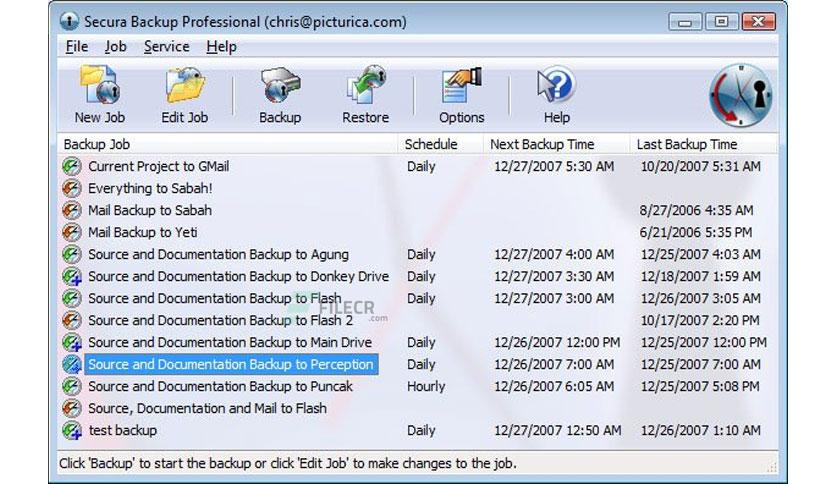This screenshot has width=836, height=484.
Task: Click status icon for Backup to Flash 2
Action: pyautogui.click(x=71, y=320)
